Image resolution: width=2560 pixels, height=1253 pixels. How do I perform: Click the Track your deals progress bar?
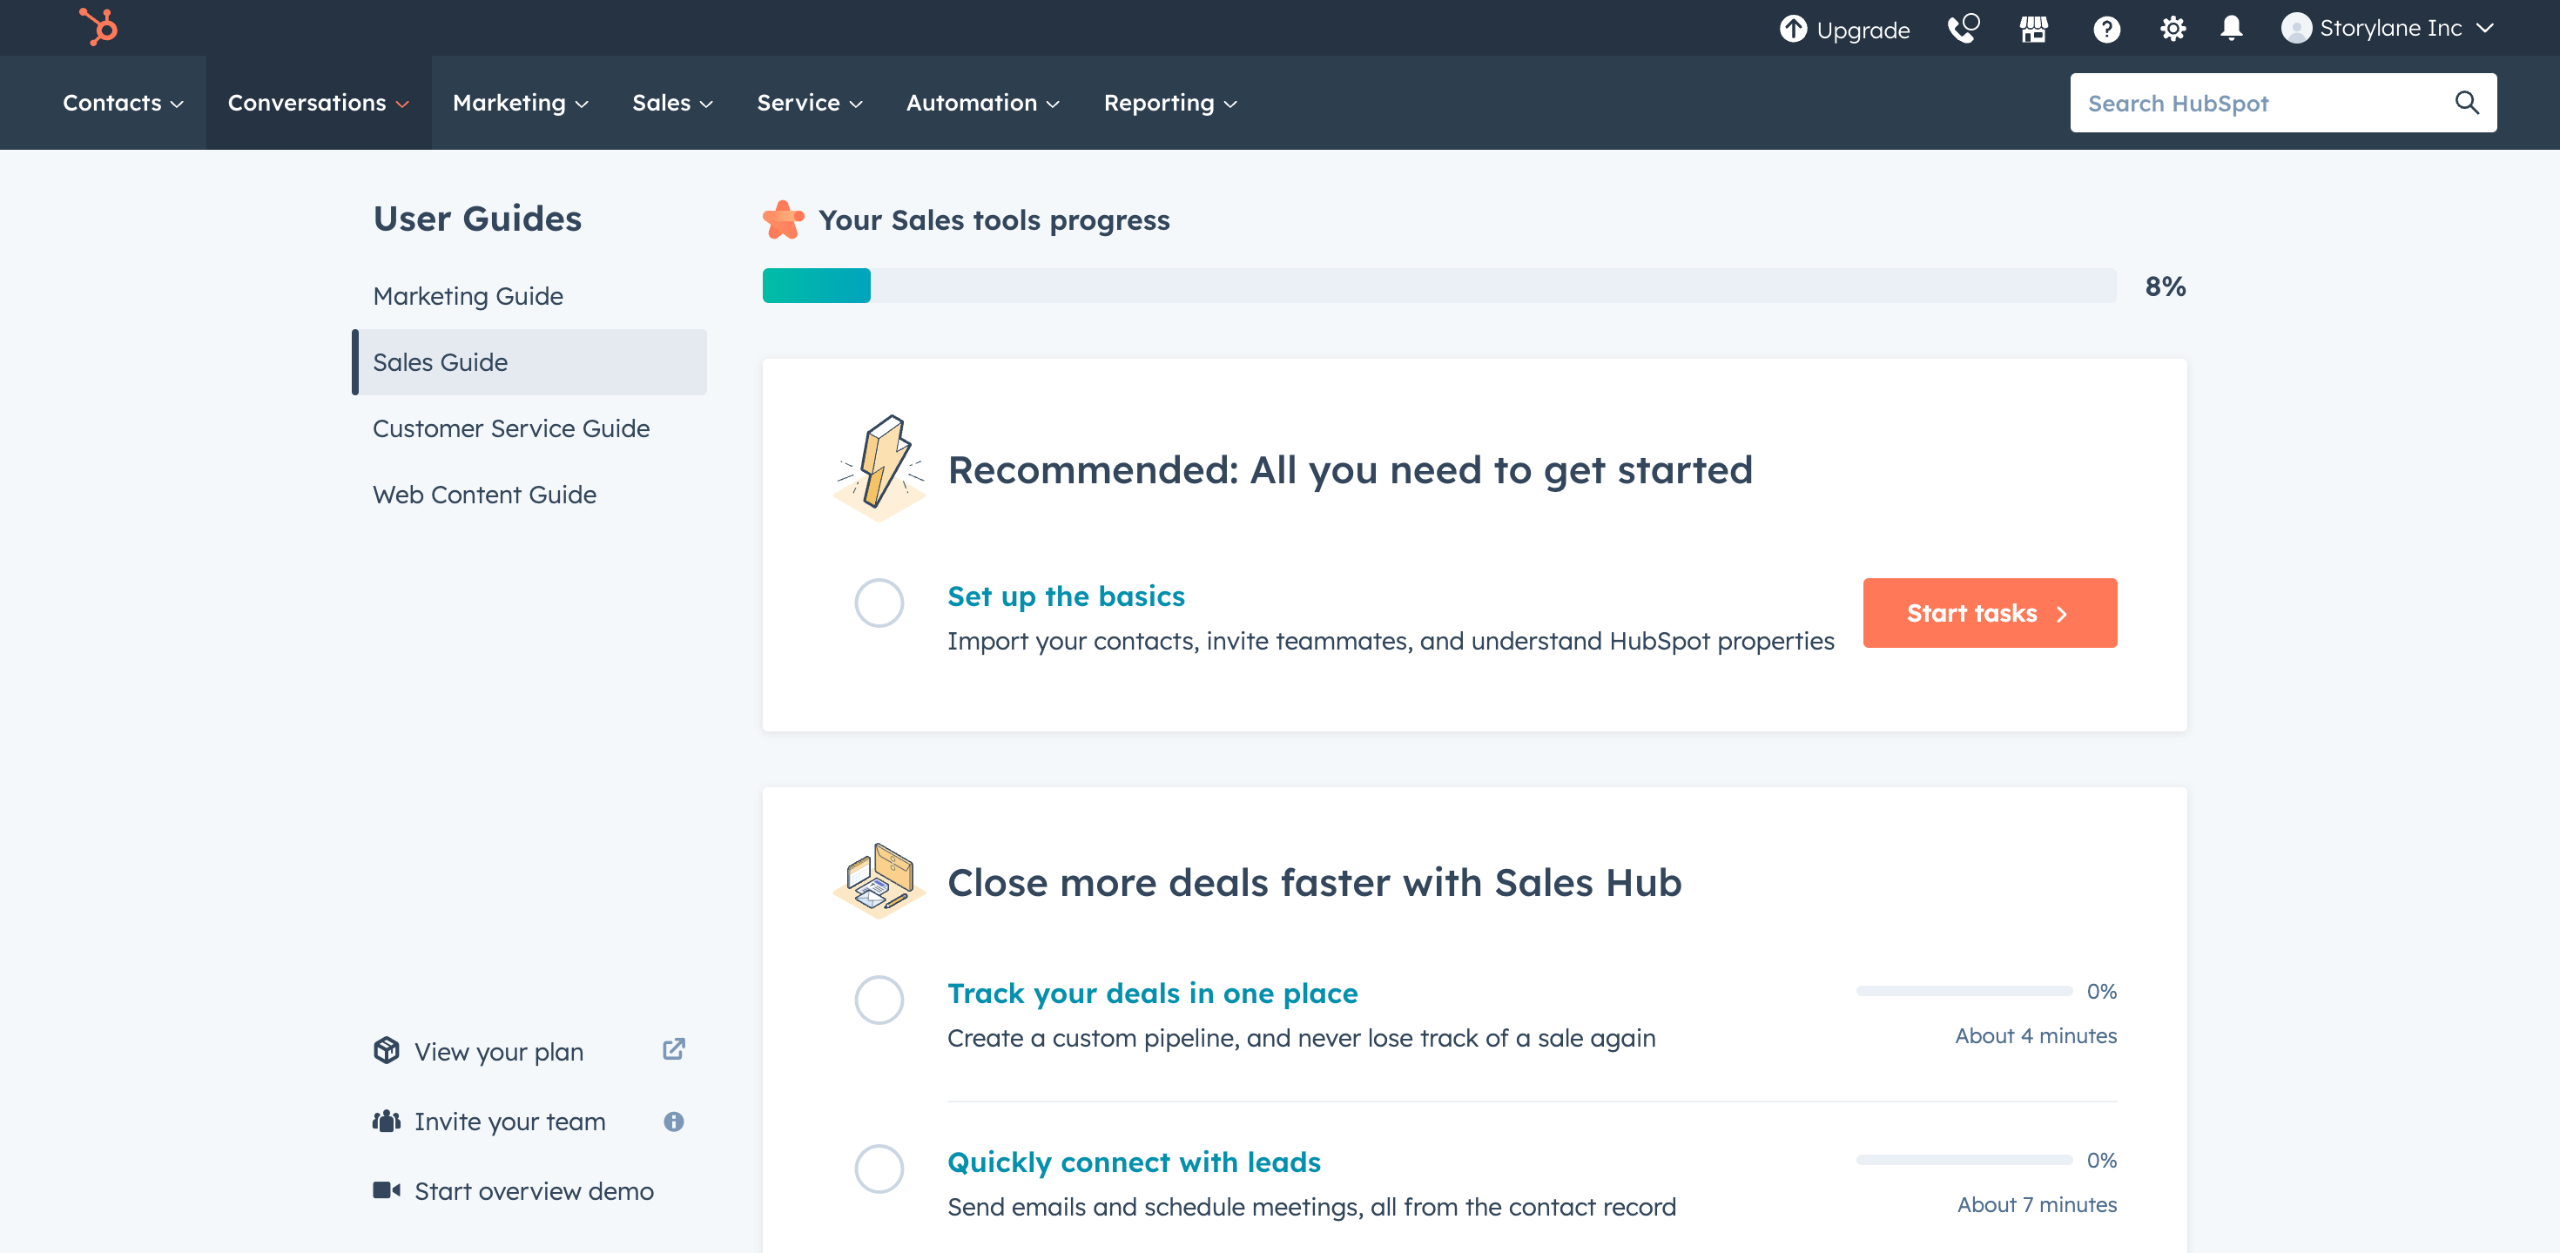(x=1964, y=991)
